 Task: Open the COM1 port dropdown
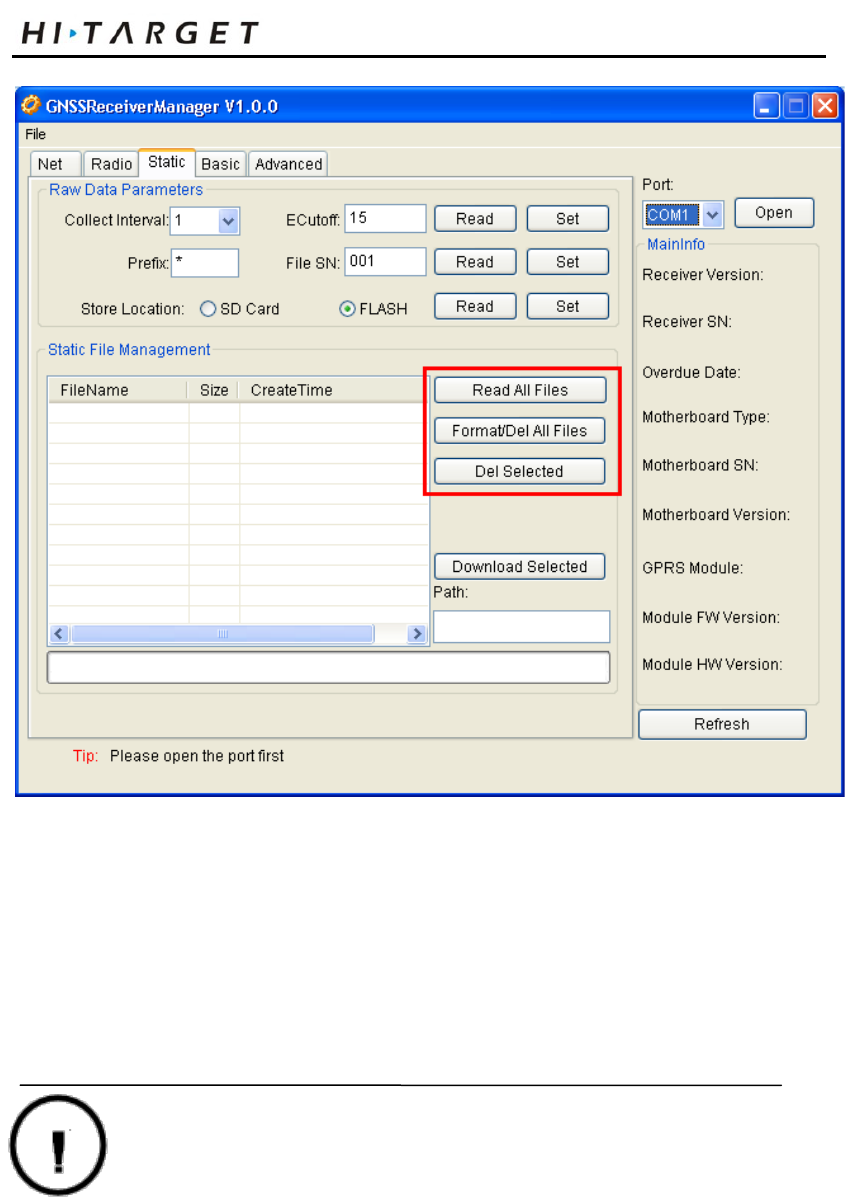pos(712,214)
